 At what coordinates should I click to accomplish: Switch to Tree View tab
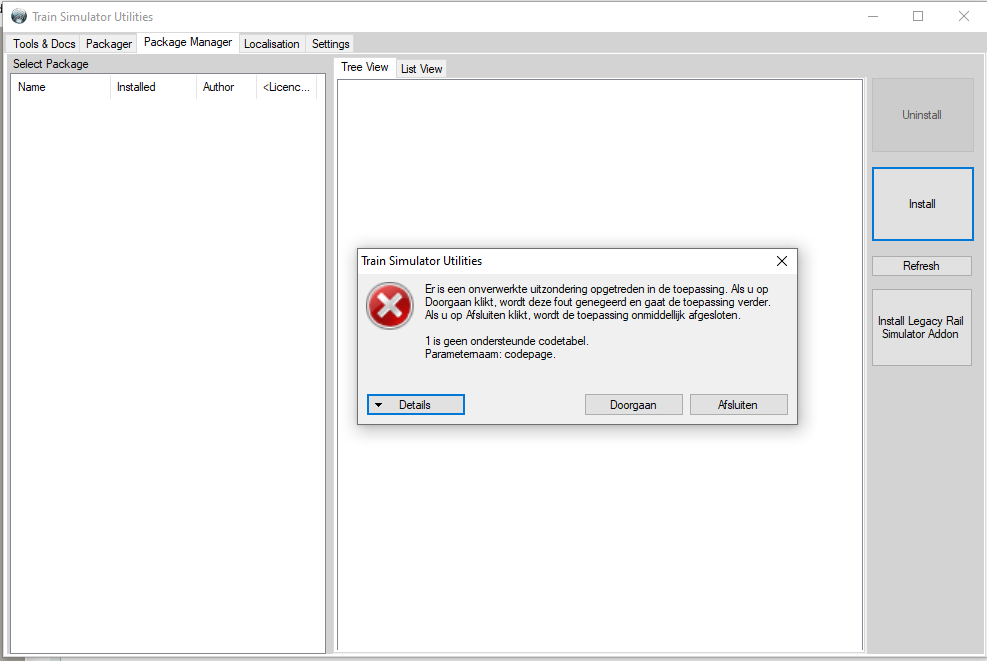click(364, 67)
